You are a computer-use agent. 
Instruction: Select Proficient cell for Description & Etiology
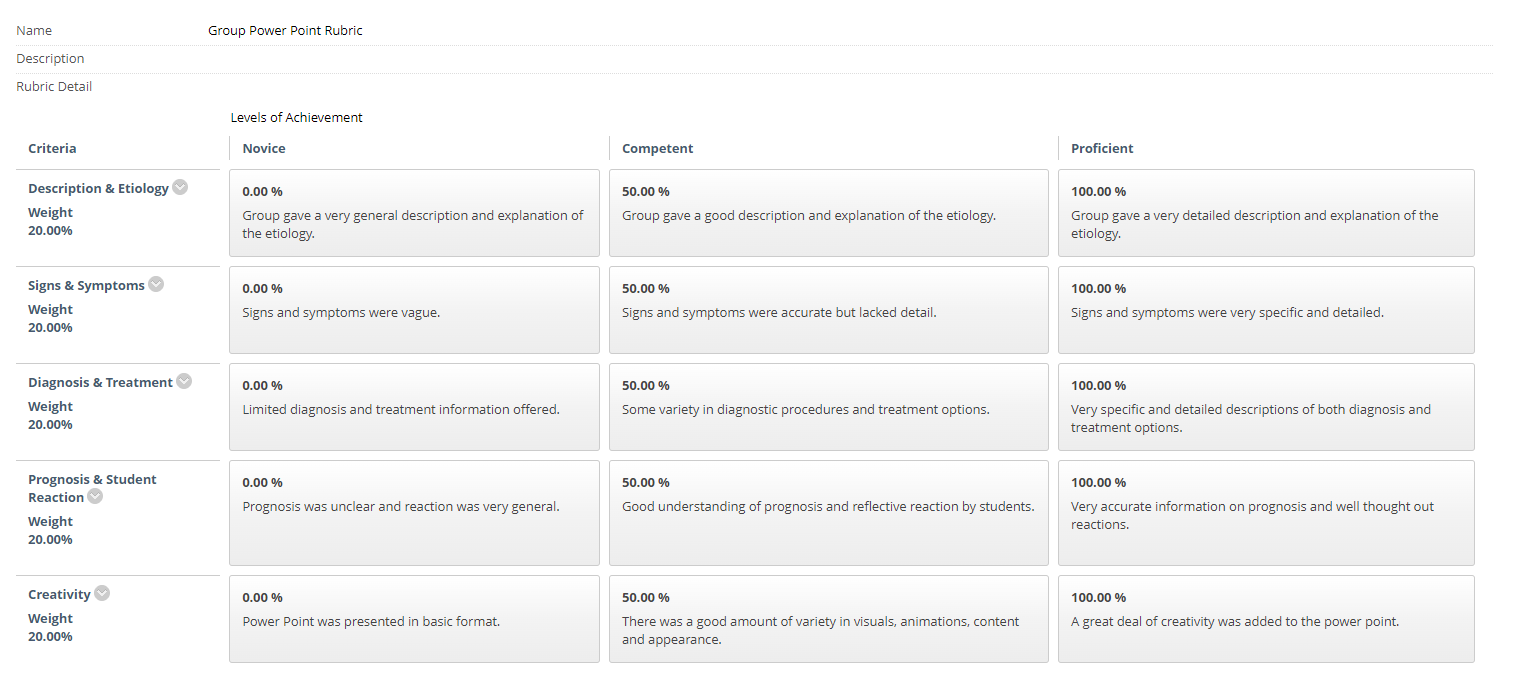(1266, 213)
